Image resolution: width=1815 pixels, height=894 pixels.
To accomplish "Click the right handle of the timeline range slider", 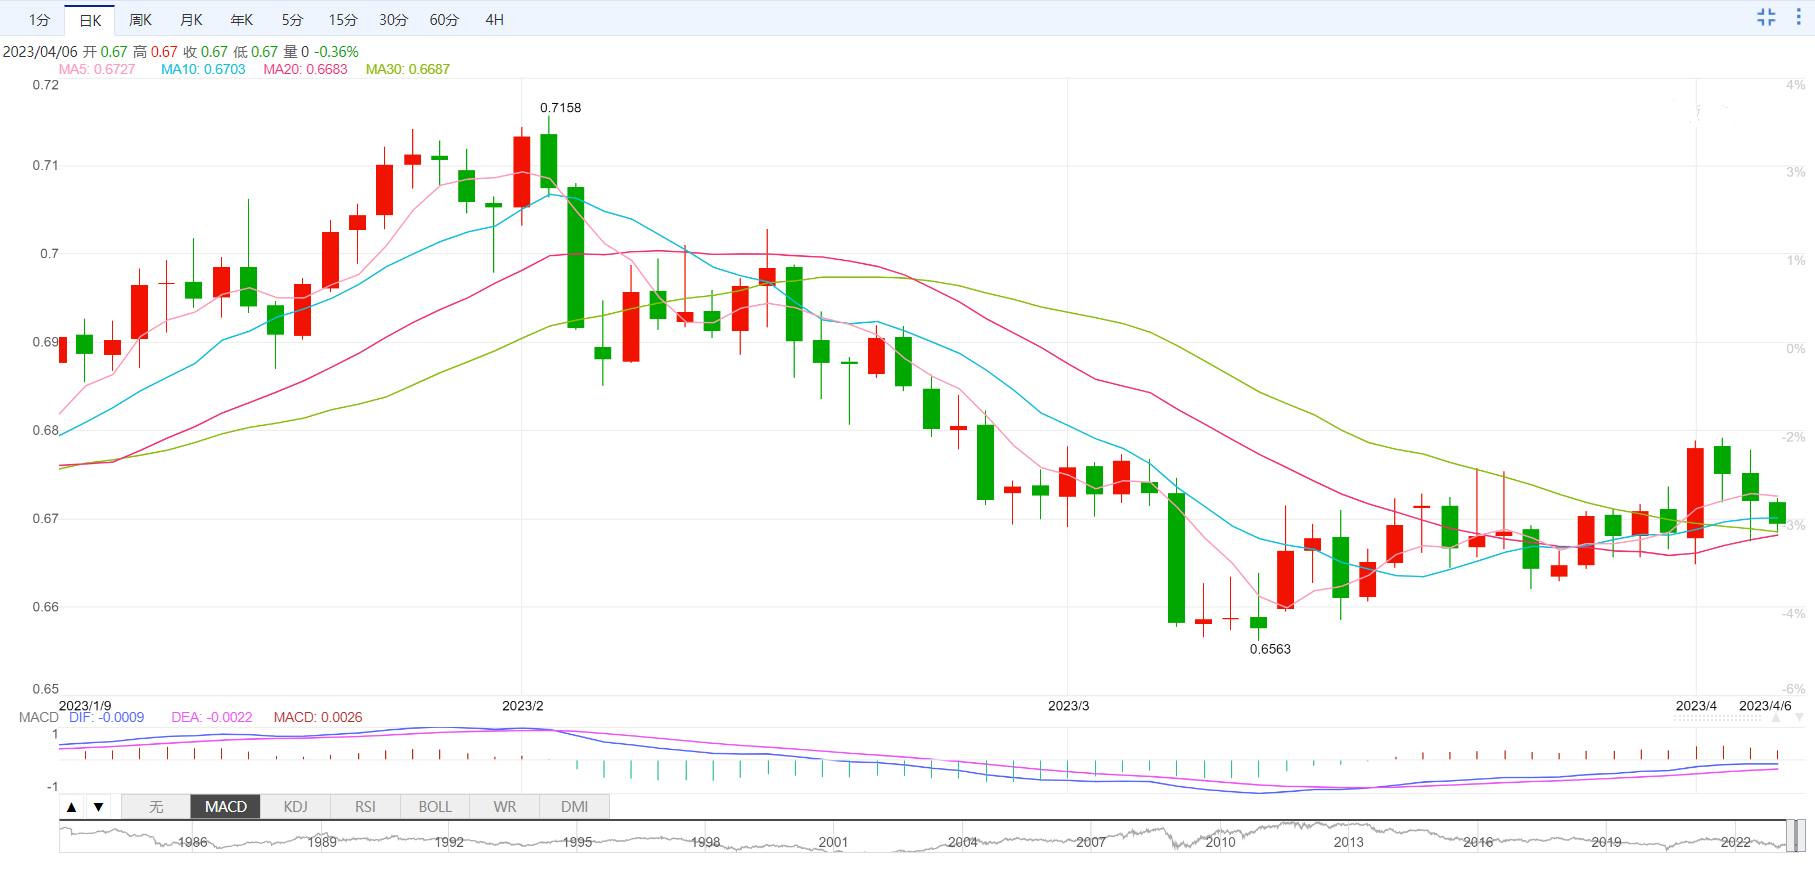I will (x=1800, y=836).
